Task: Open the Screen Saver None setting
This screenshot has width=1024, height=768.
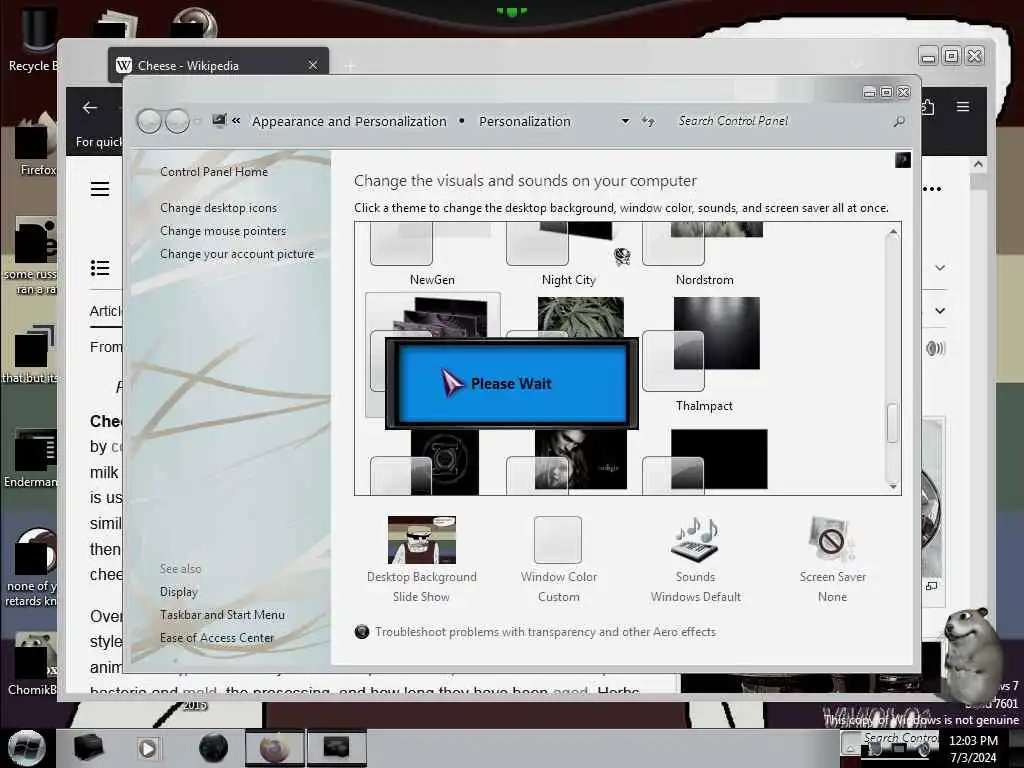Action: pyautogui.click(x=833, y=559)
